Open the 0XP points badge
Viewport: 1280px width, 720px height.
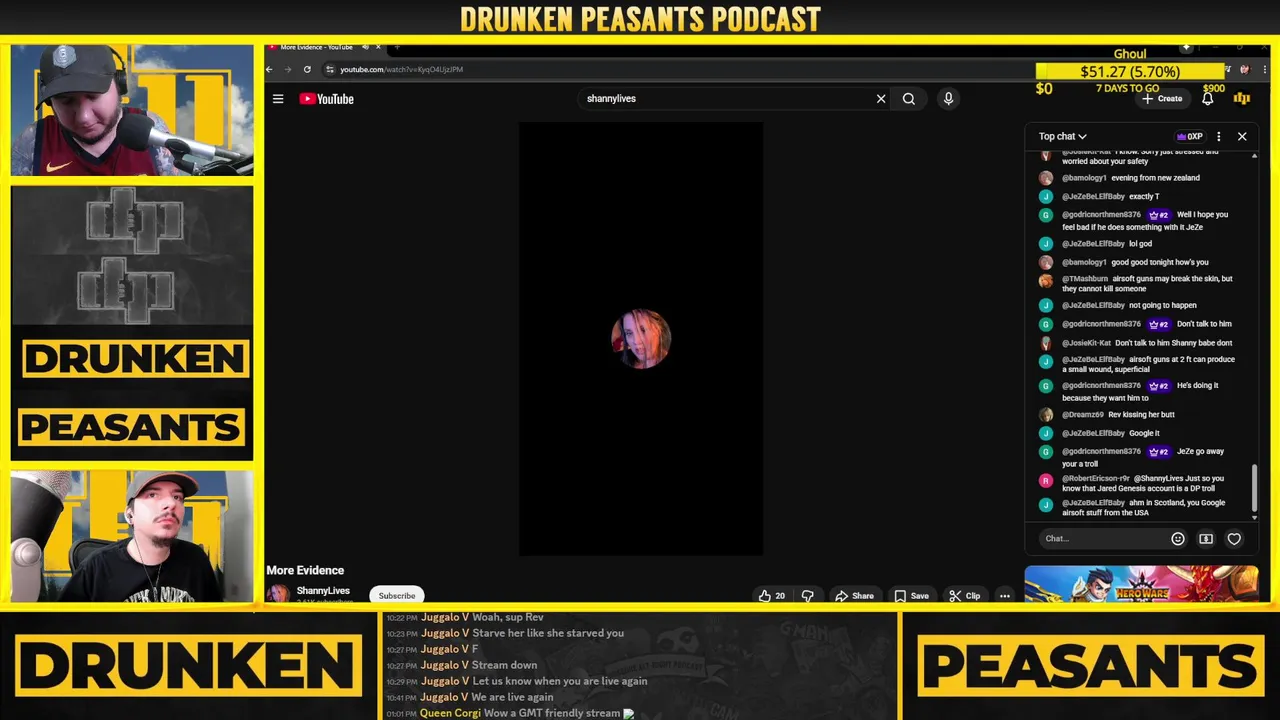click(1189, 136)
